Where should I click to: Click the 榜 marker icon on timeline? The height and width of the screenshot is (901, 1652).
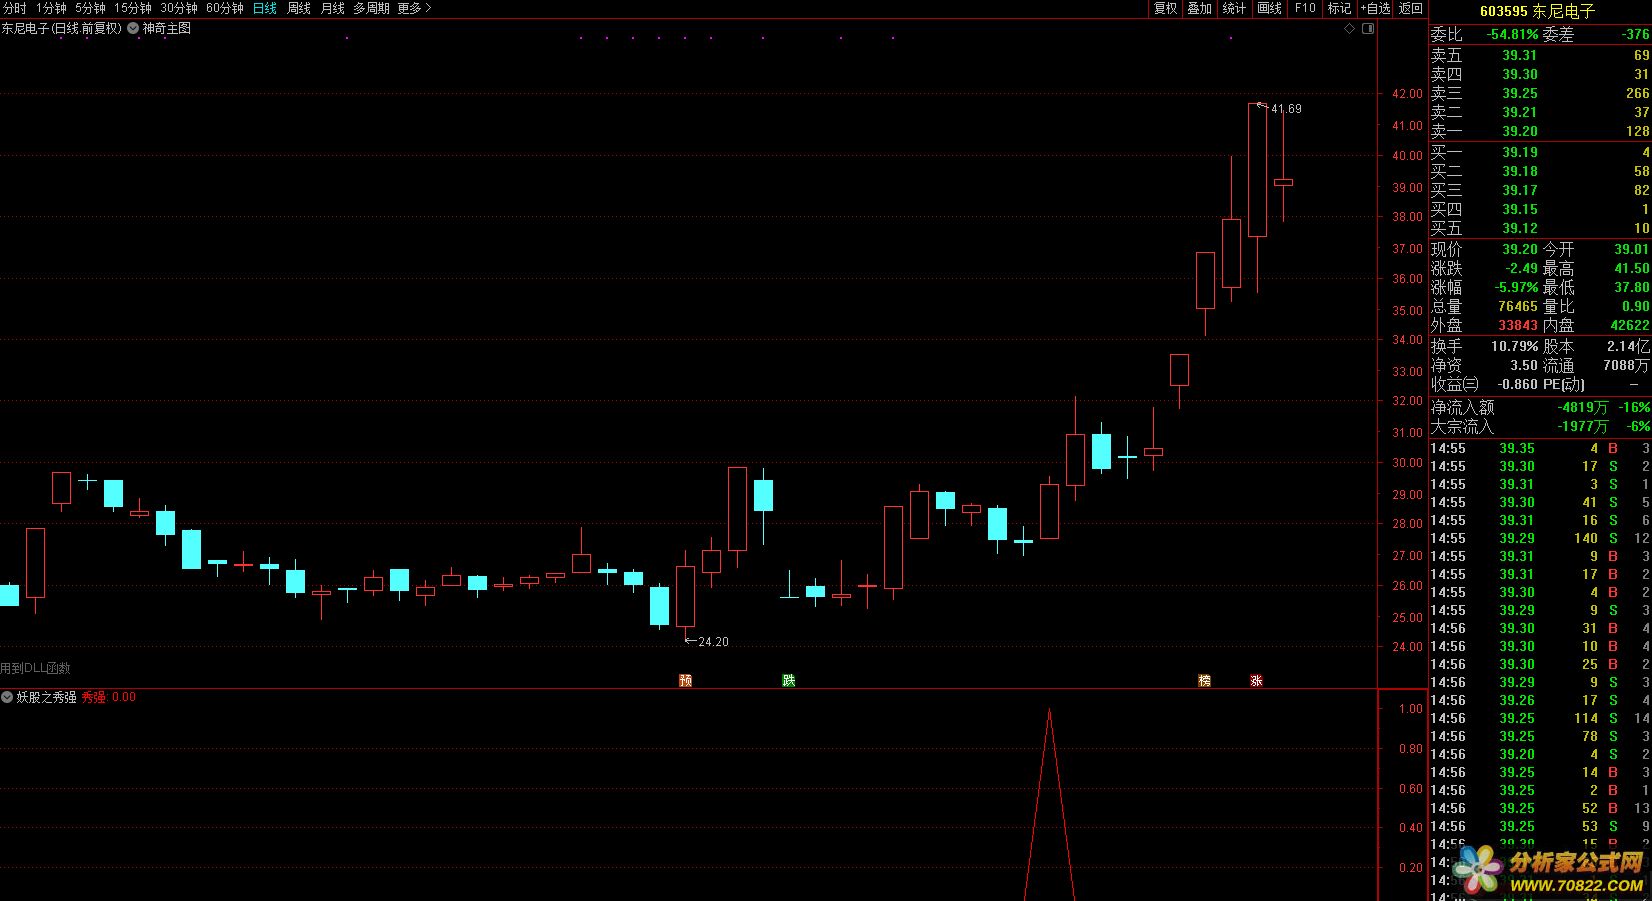(x=1204, y=680)
